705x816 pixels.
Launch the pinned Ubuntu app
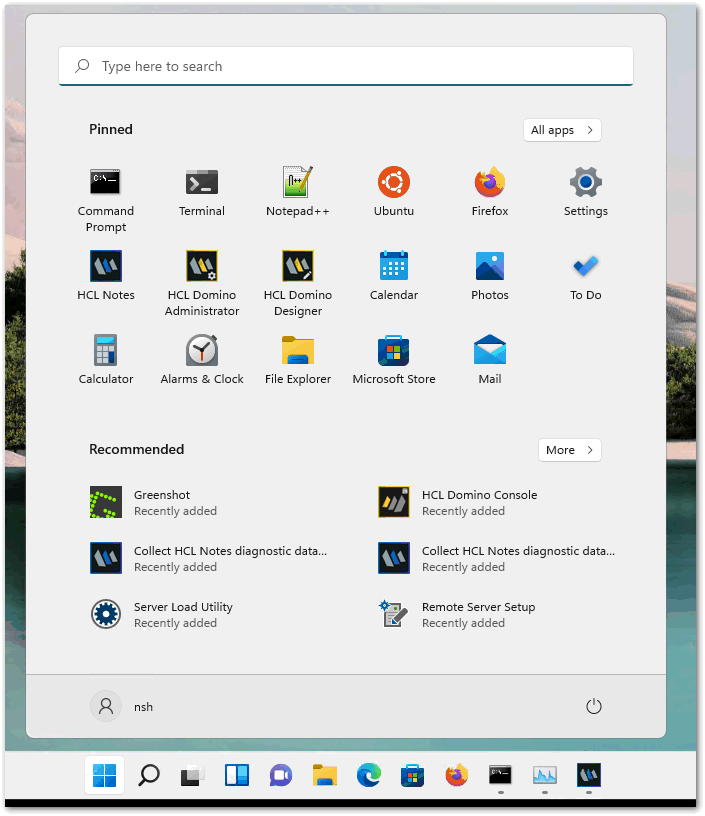point(394,192)
